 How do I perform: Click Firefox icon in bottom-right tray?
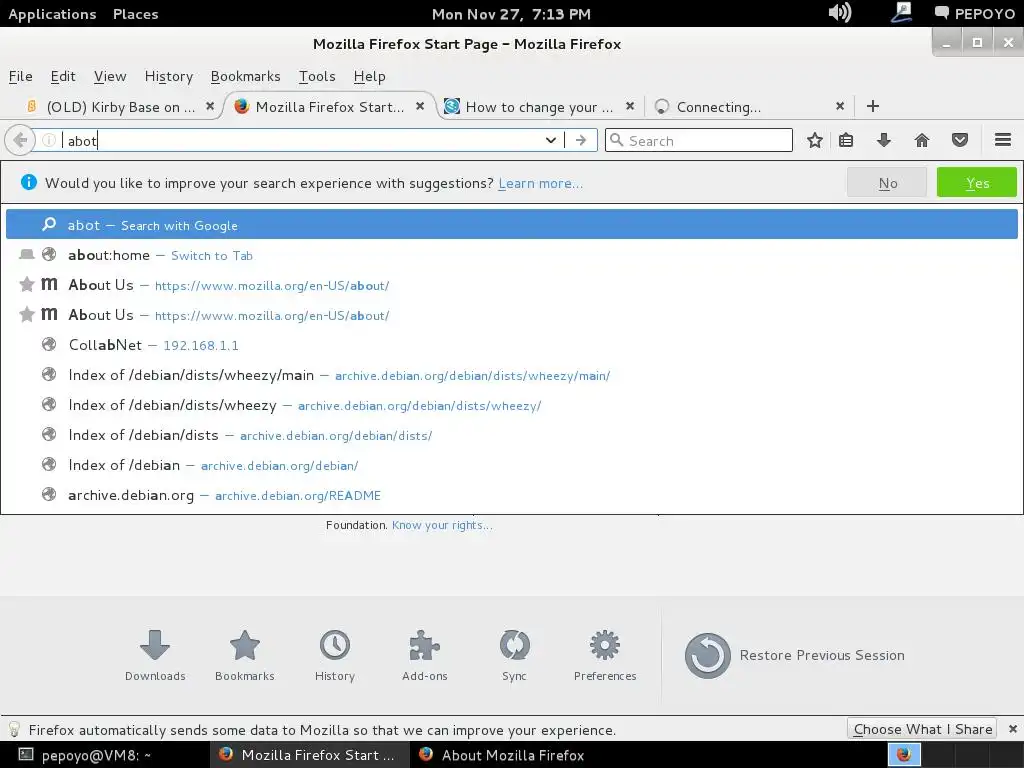click(x=904, y=755)
